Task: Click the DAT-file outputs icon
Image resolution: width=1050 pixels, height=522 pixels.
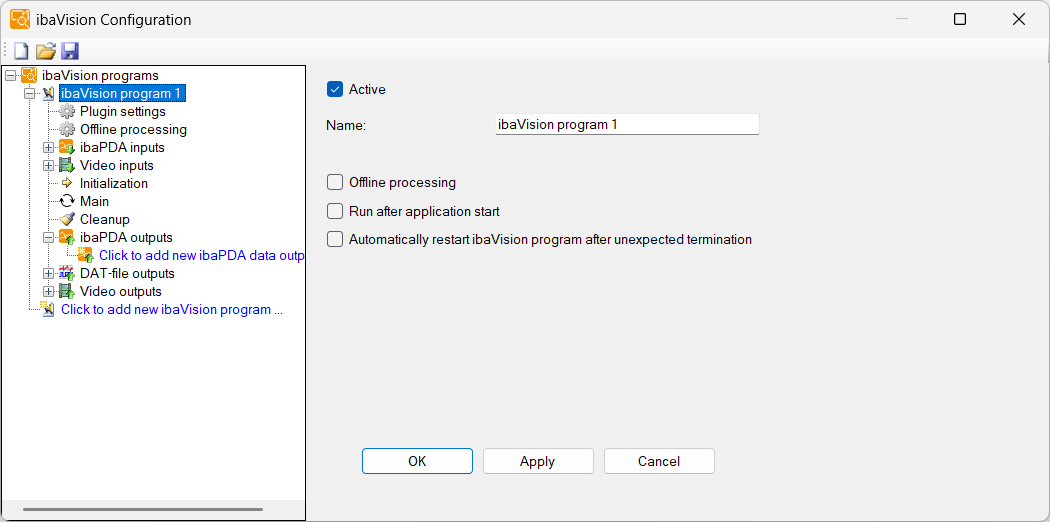Action: tap(67, 273)
